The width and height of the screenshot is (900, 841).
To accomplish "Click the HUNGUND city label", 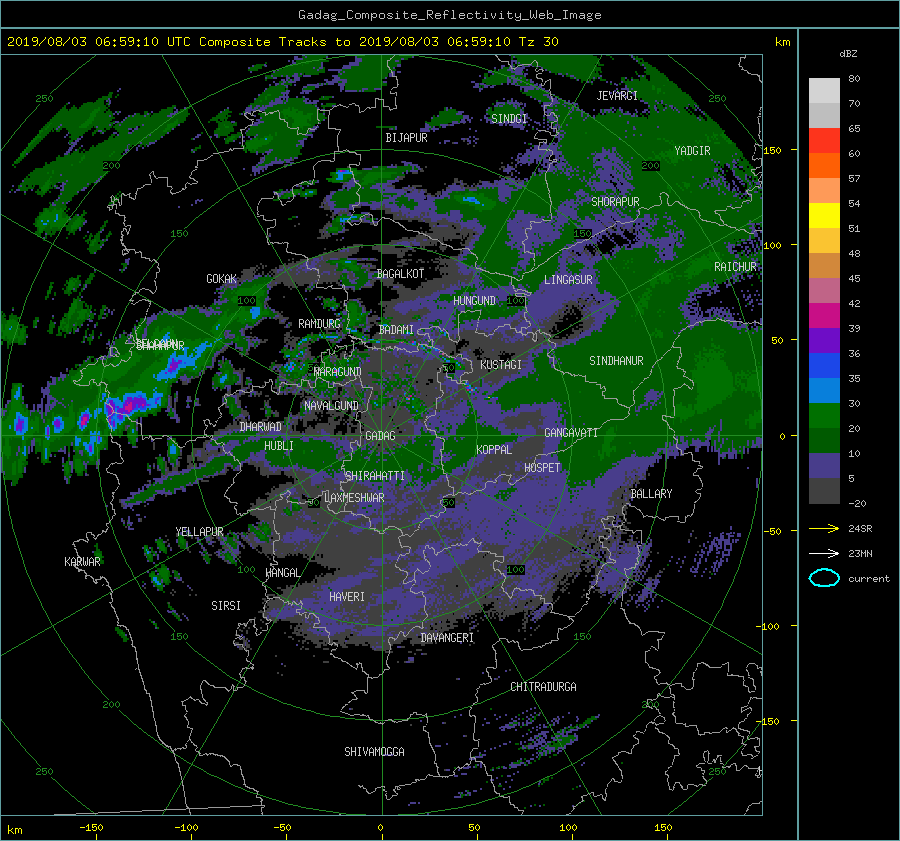I will (x=474, y=301).
